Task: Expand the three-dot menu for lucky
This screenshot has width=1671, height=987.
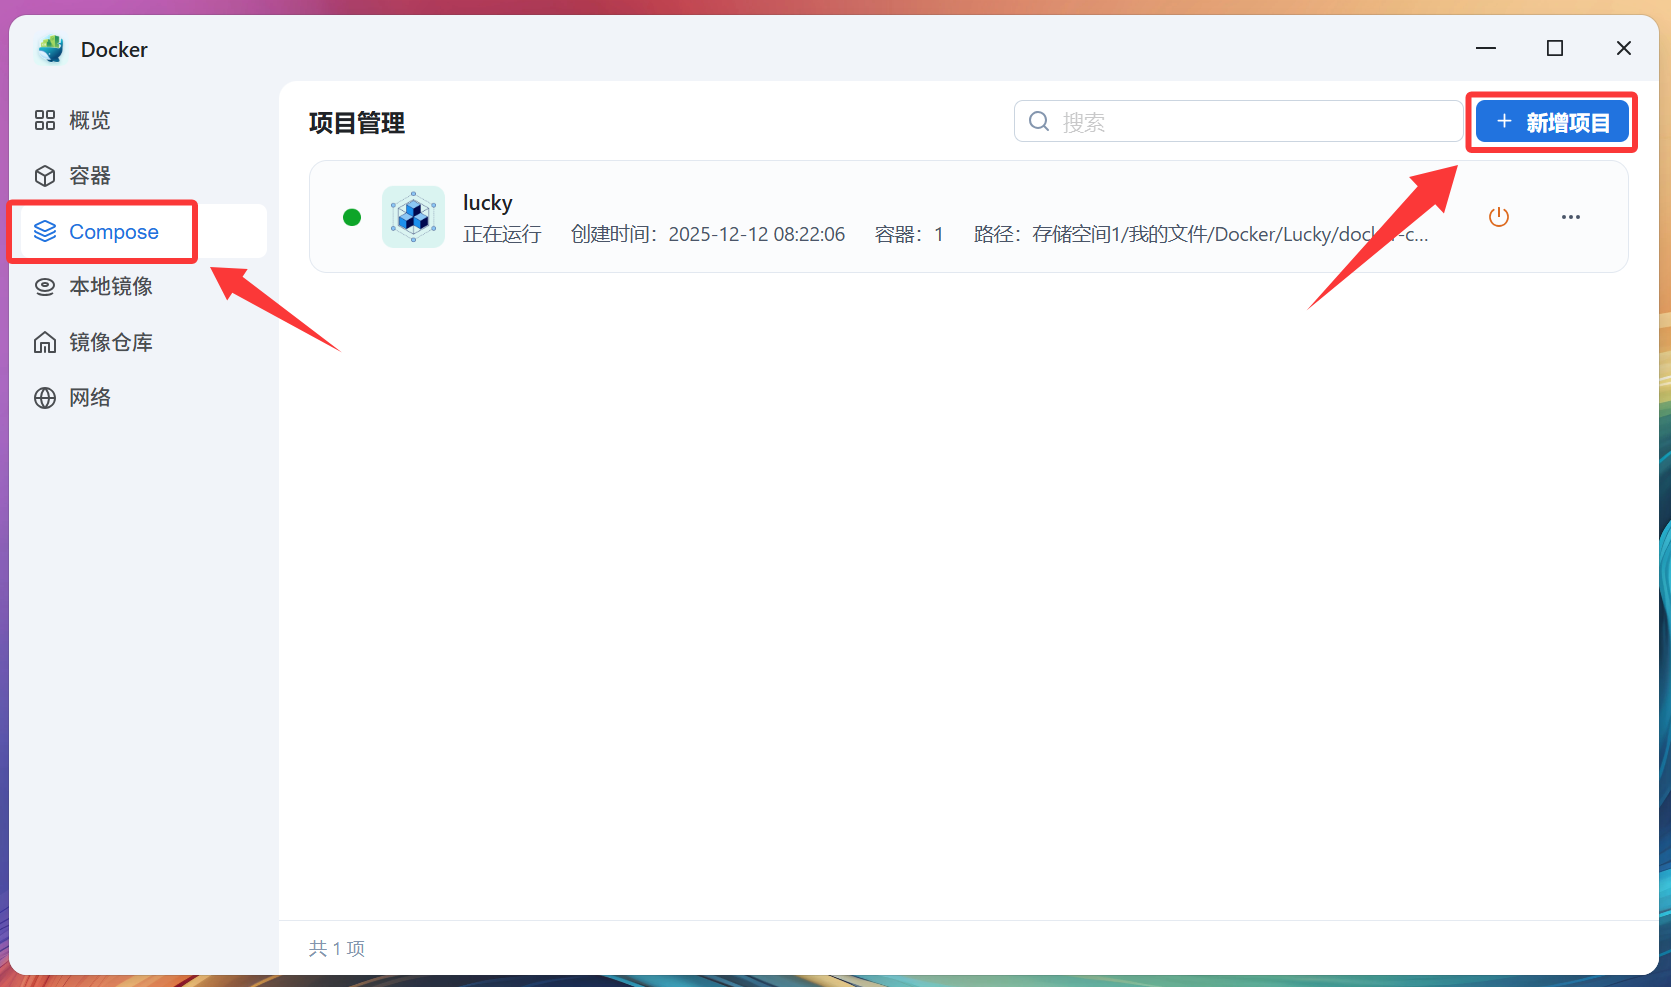Action: pos(1570,217)
